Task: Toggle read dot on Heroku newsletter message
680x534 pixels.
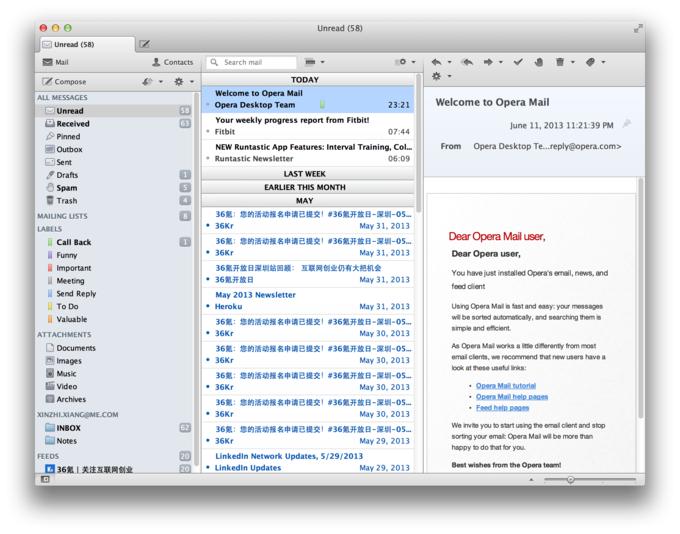Action: click(x=208, y=306)
